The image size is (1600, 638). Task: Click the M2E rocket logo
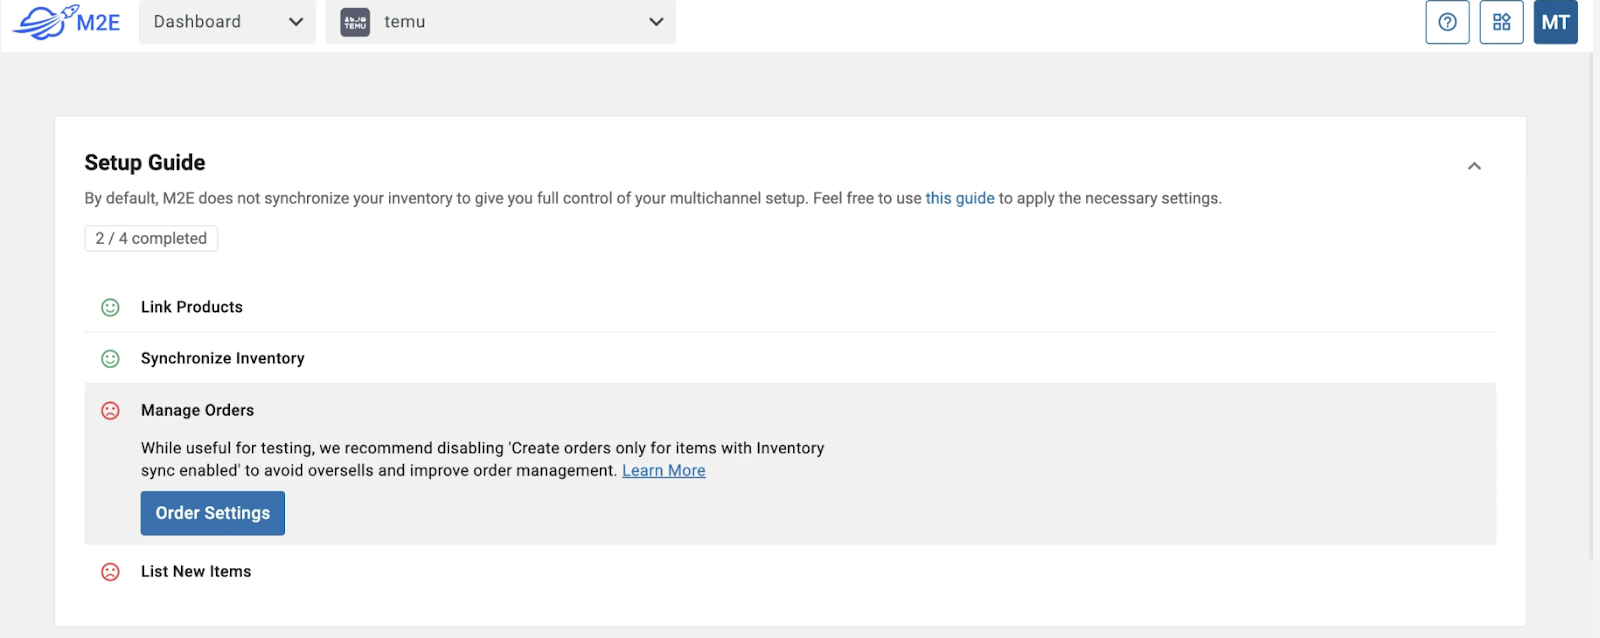click(66, 21)
